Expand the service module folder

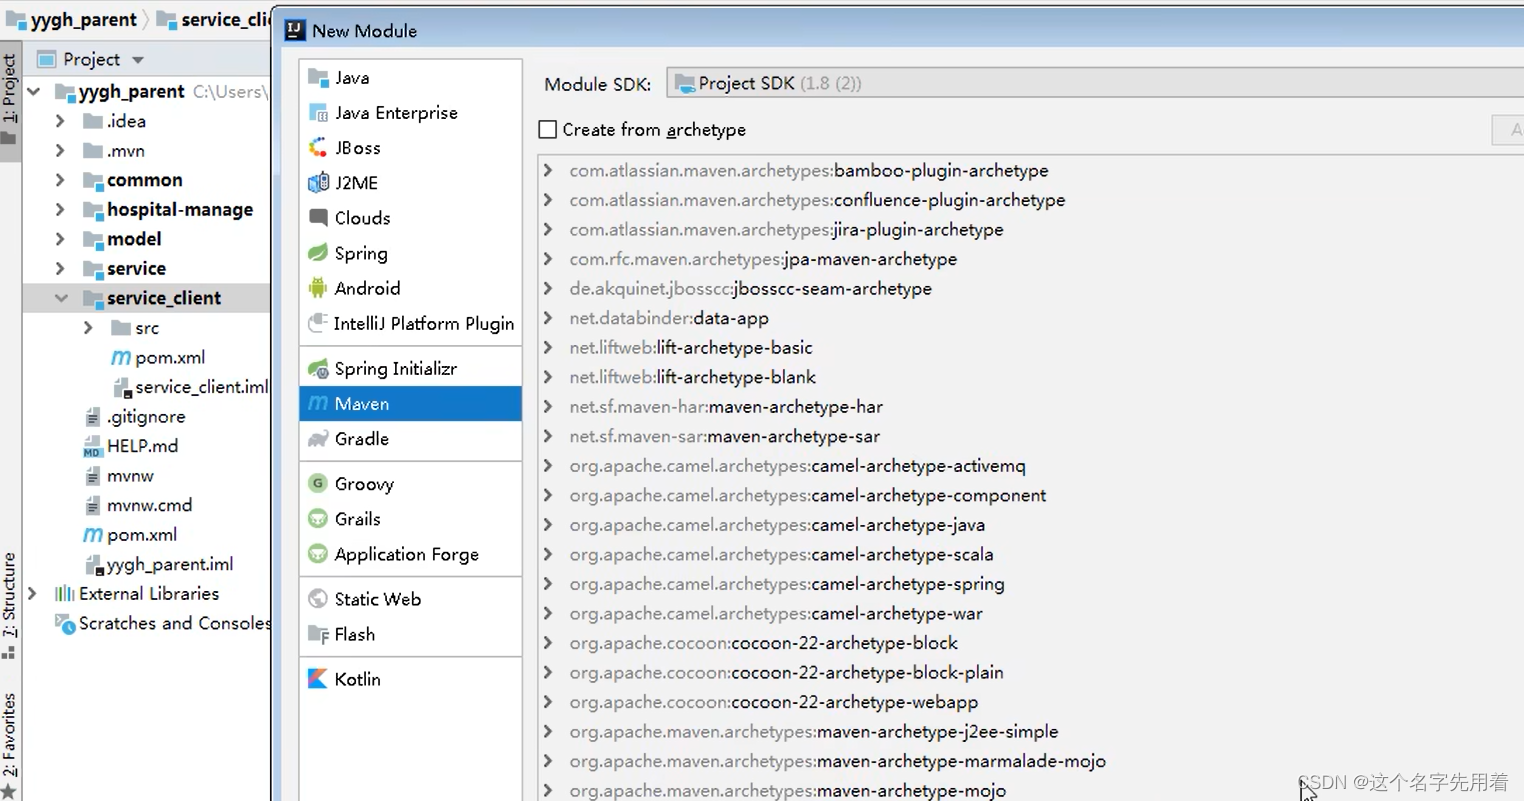pyautogui.click(x=60, y=269)
